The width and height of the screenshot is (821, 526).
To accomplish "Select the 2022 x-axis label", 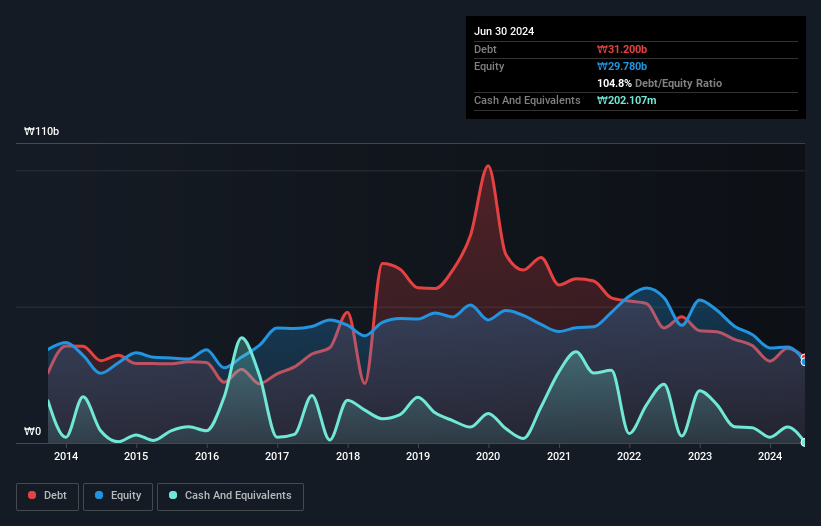I will [x=629, y=456].
